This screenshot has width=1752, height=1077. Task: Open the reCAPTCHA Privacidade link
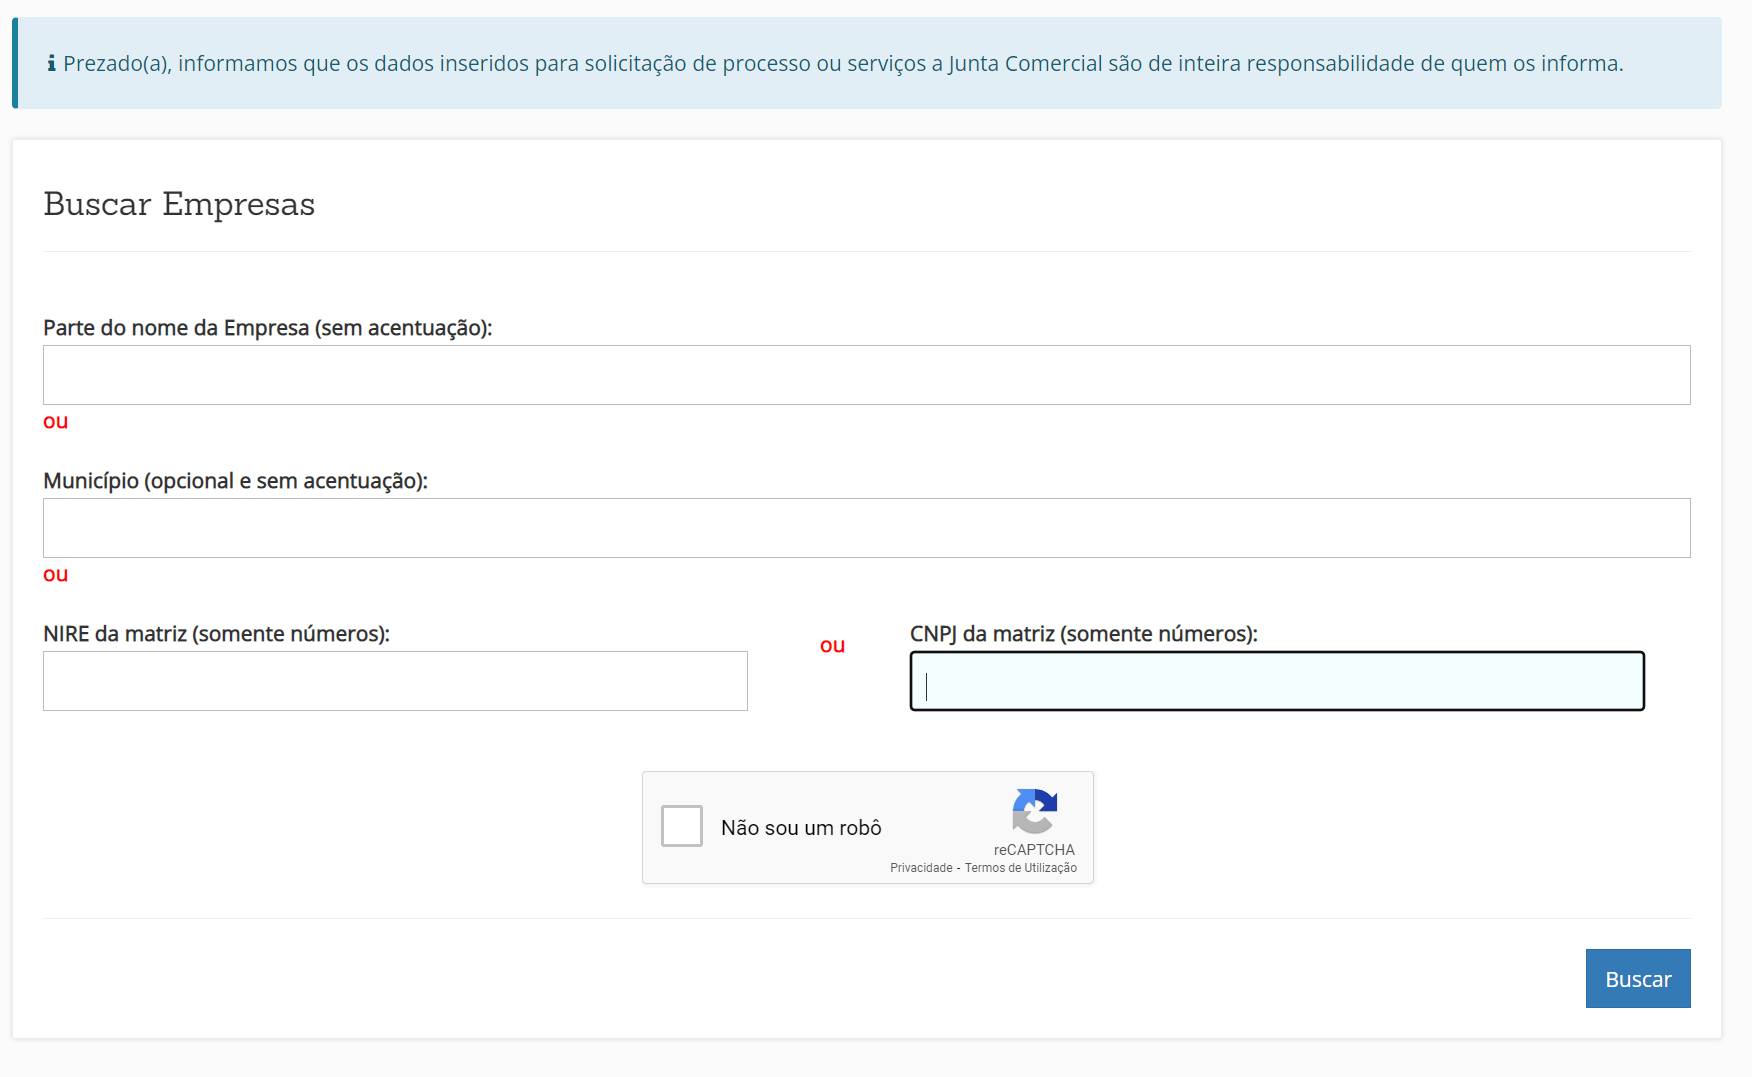(x=921, y=868)
